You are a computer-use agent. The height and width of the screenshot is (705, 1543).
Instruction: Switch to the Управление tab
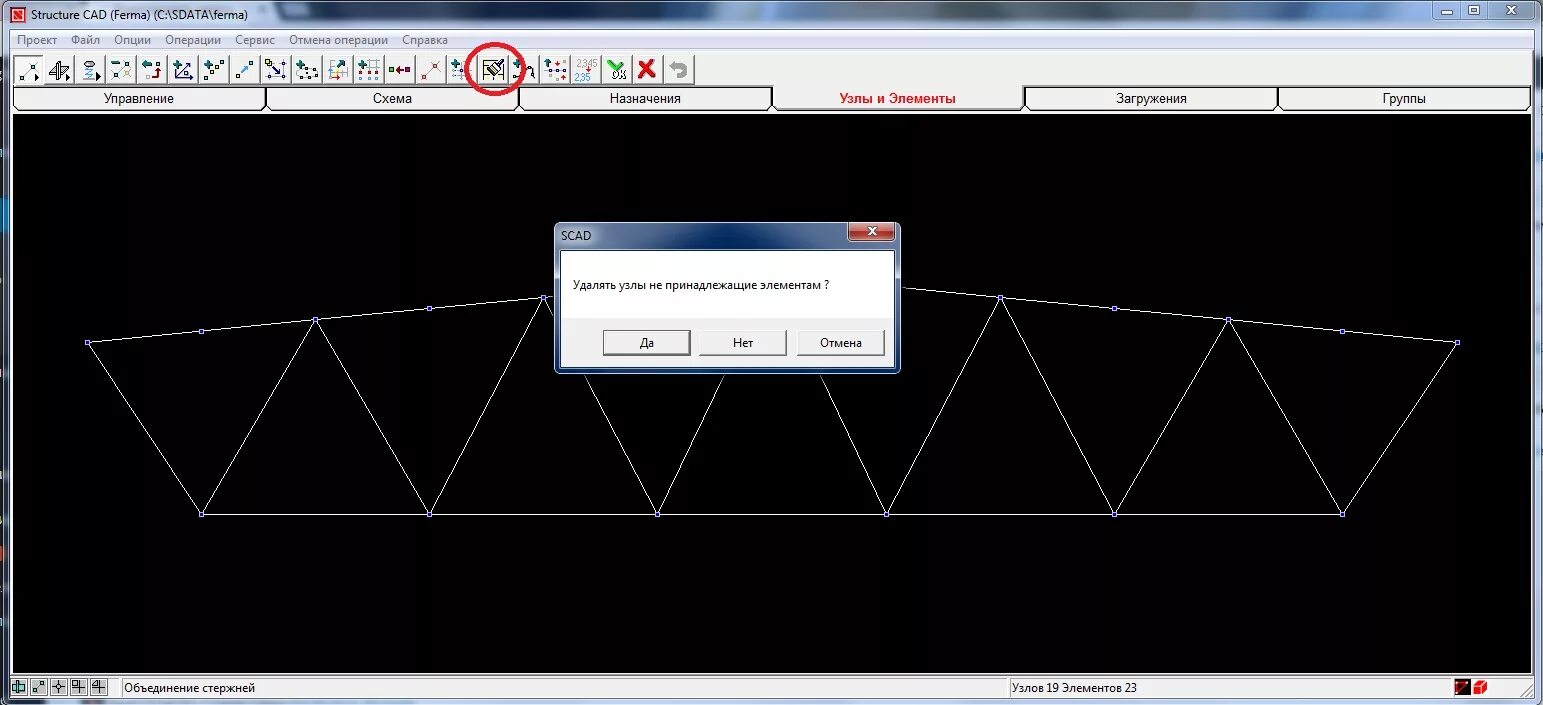[x=139, y=98]
